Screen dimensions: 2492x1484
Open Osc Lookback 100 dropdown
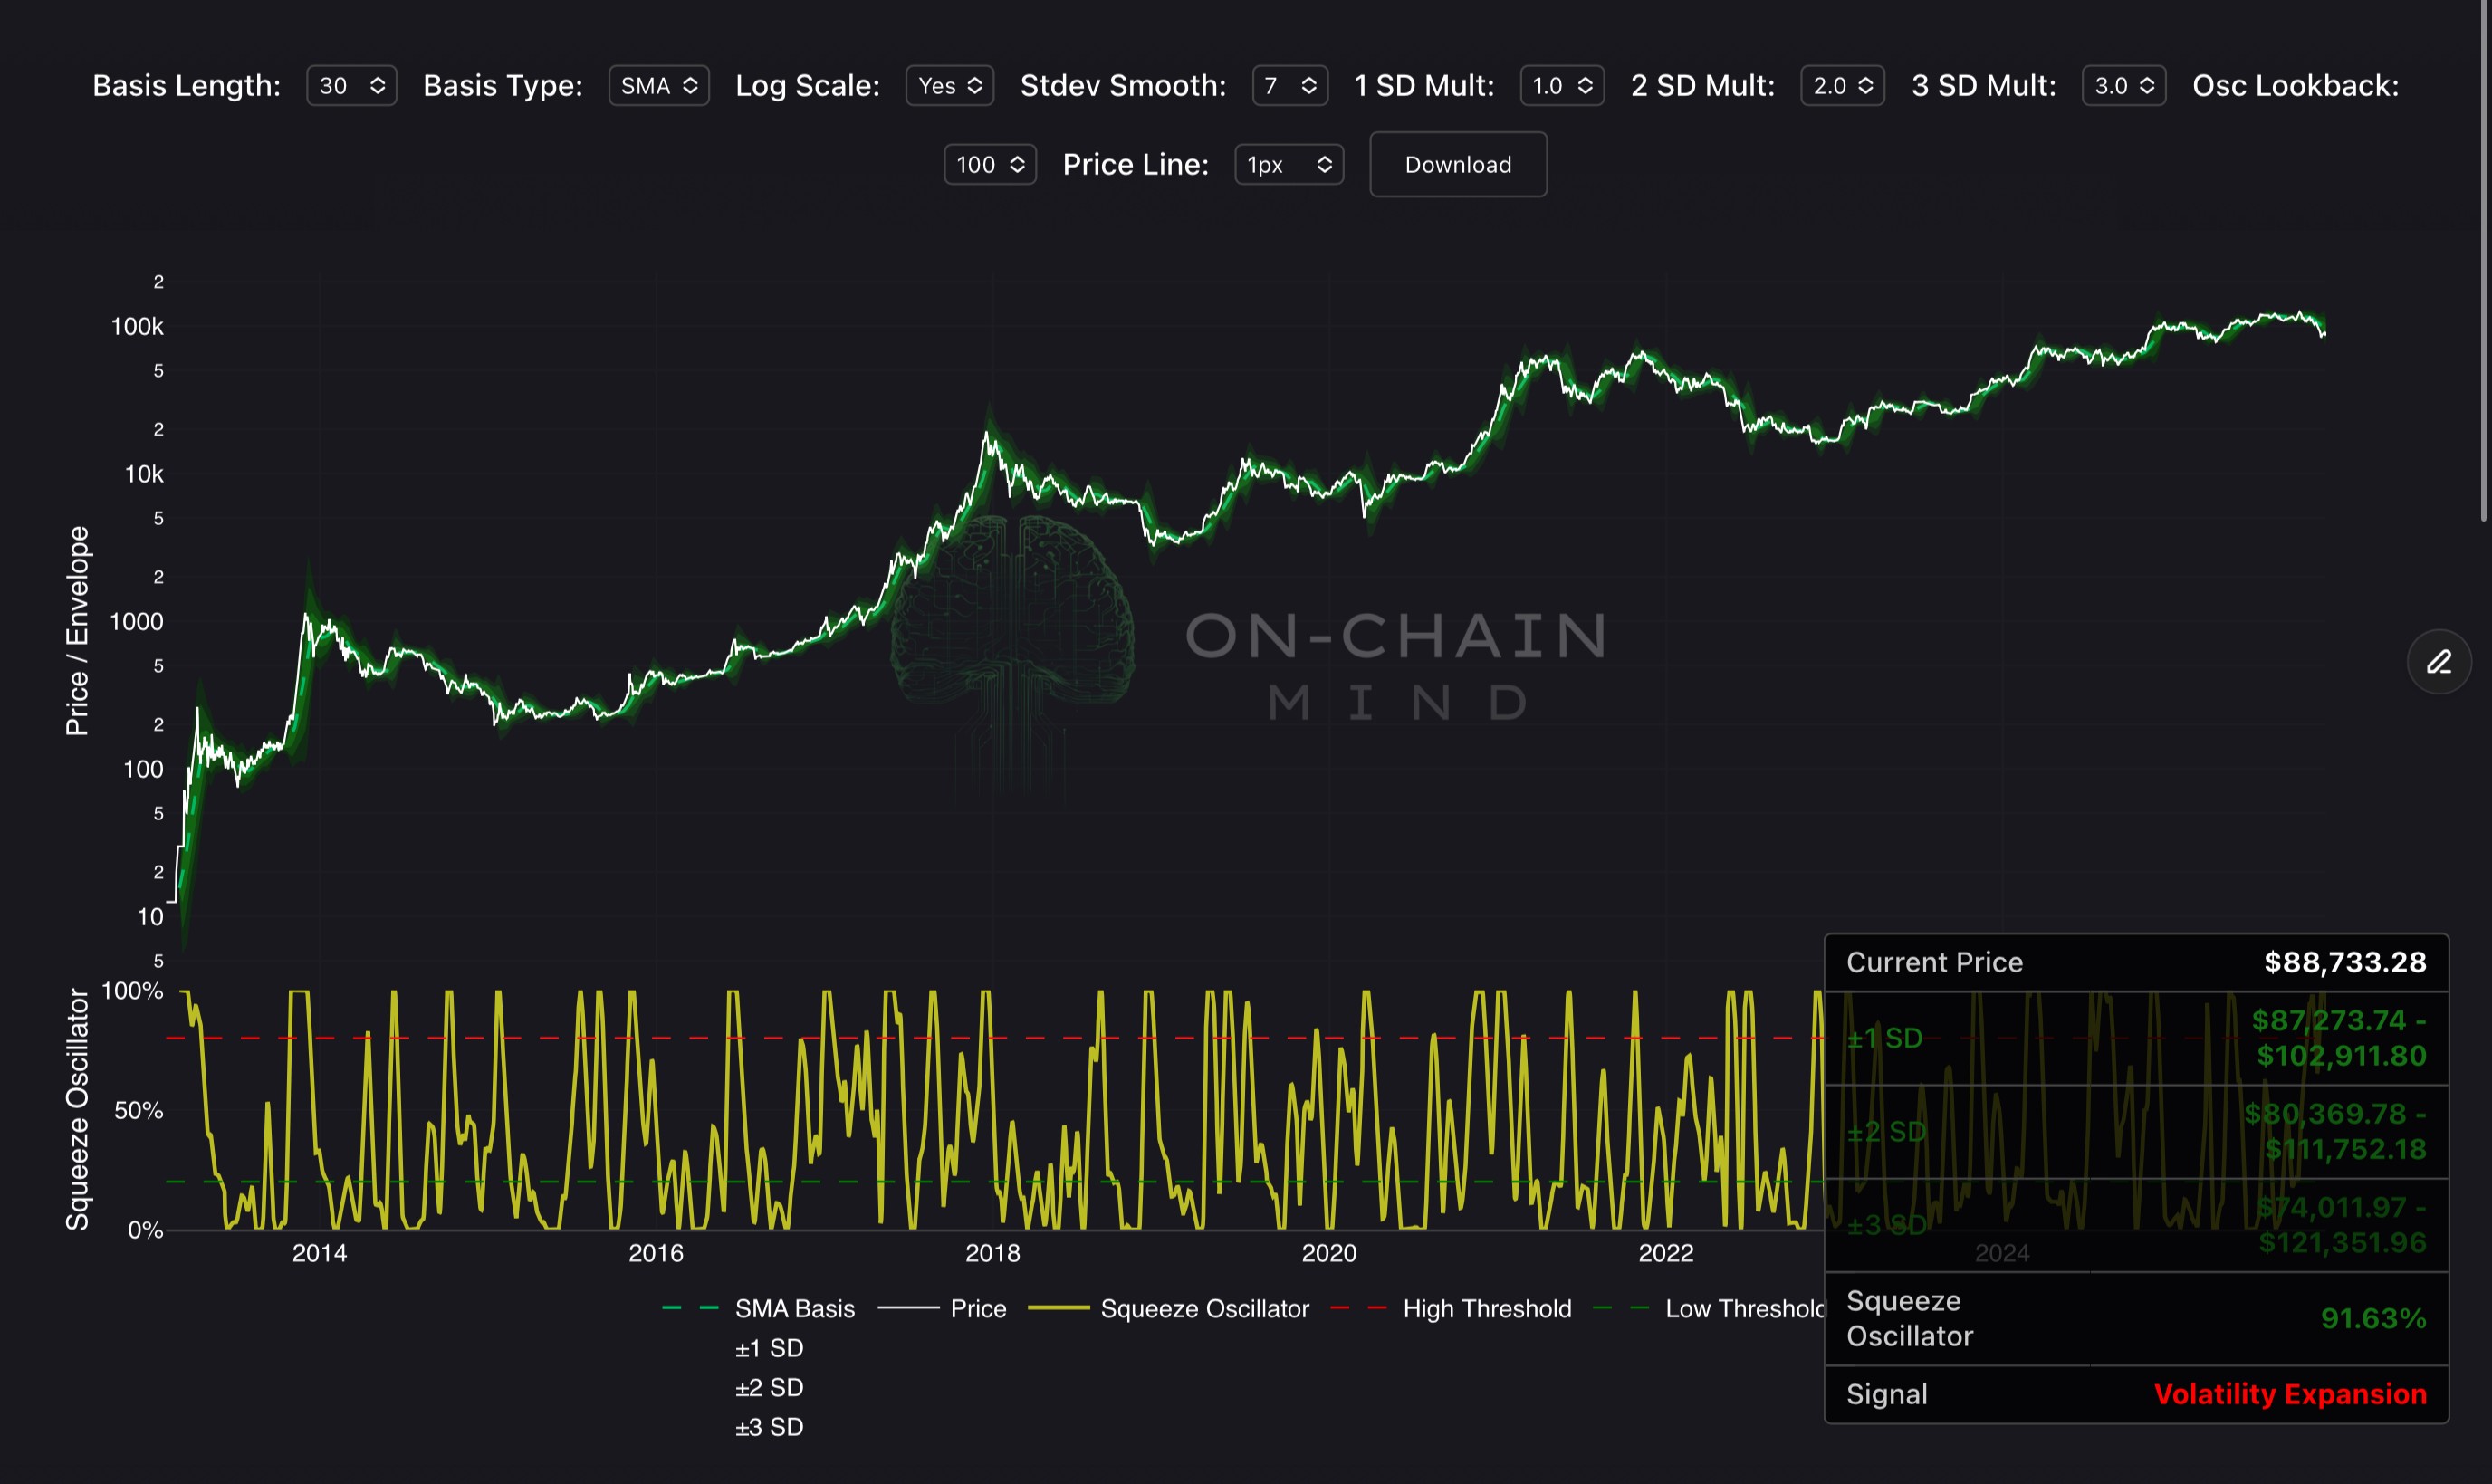pyautogui.click(x=989, y=165)
